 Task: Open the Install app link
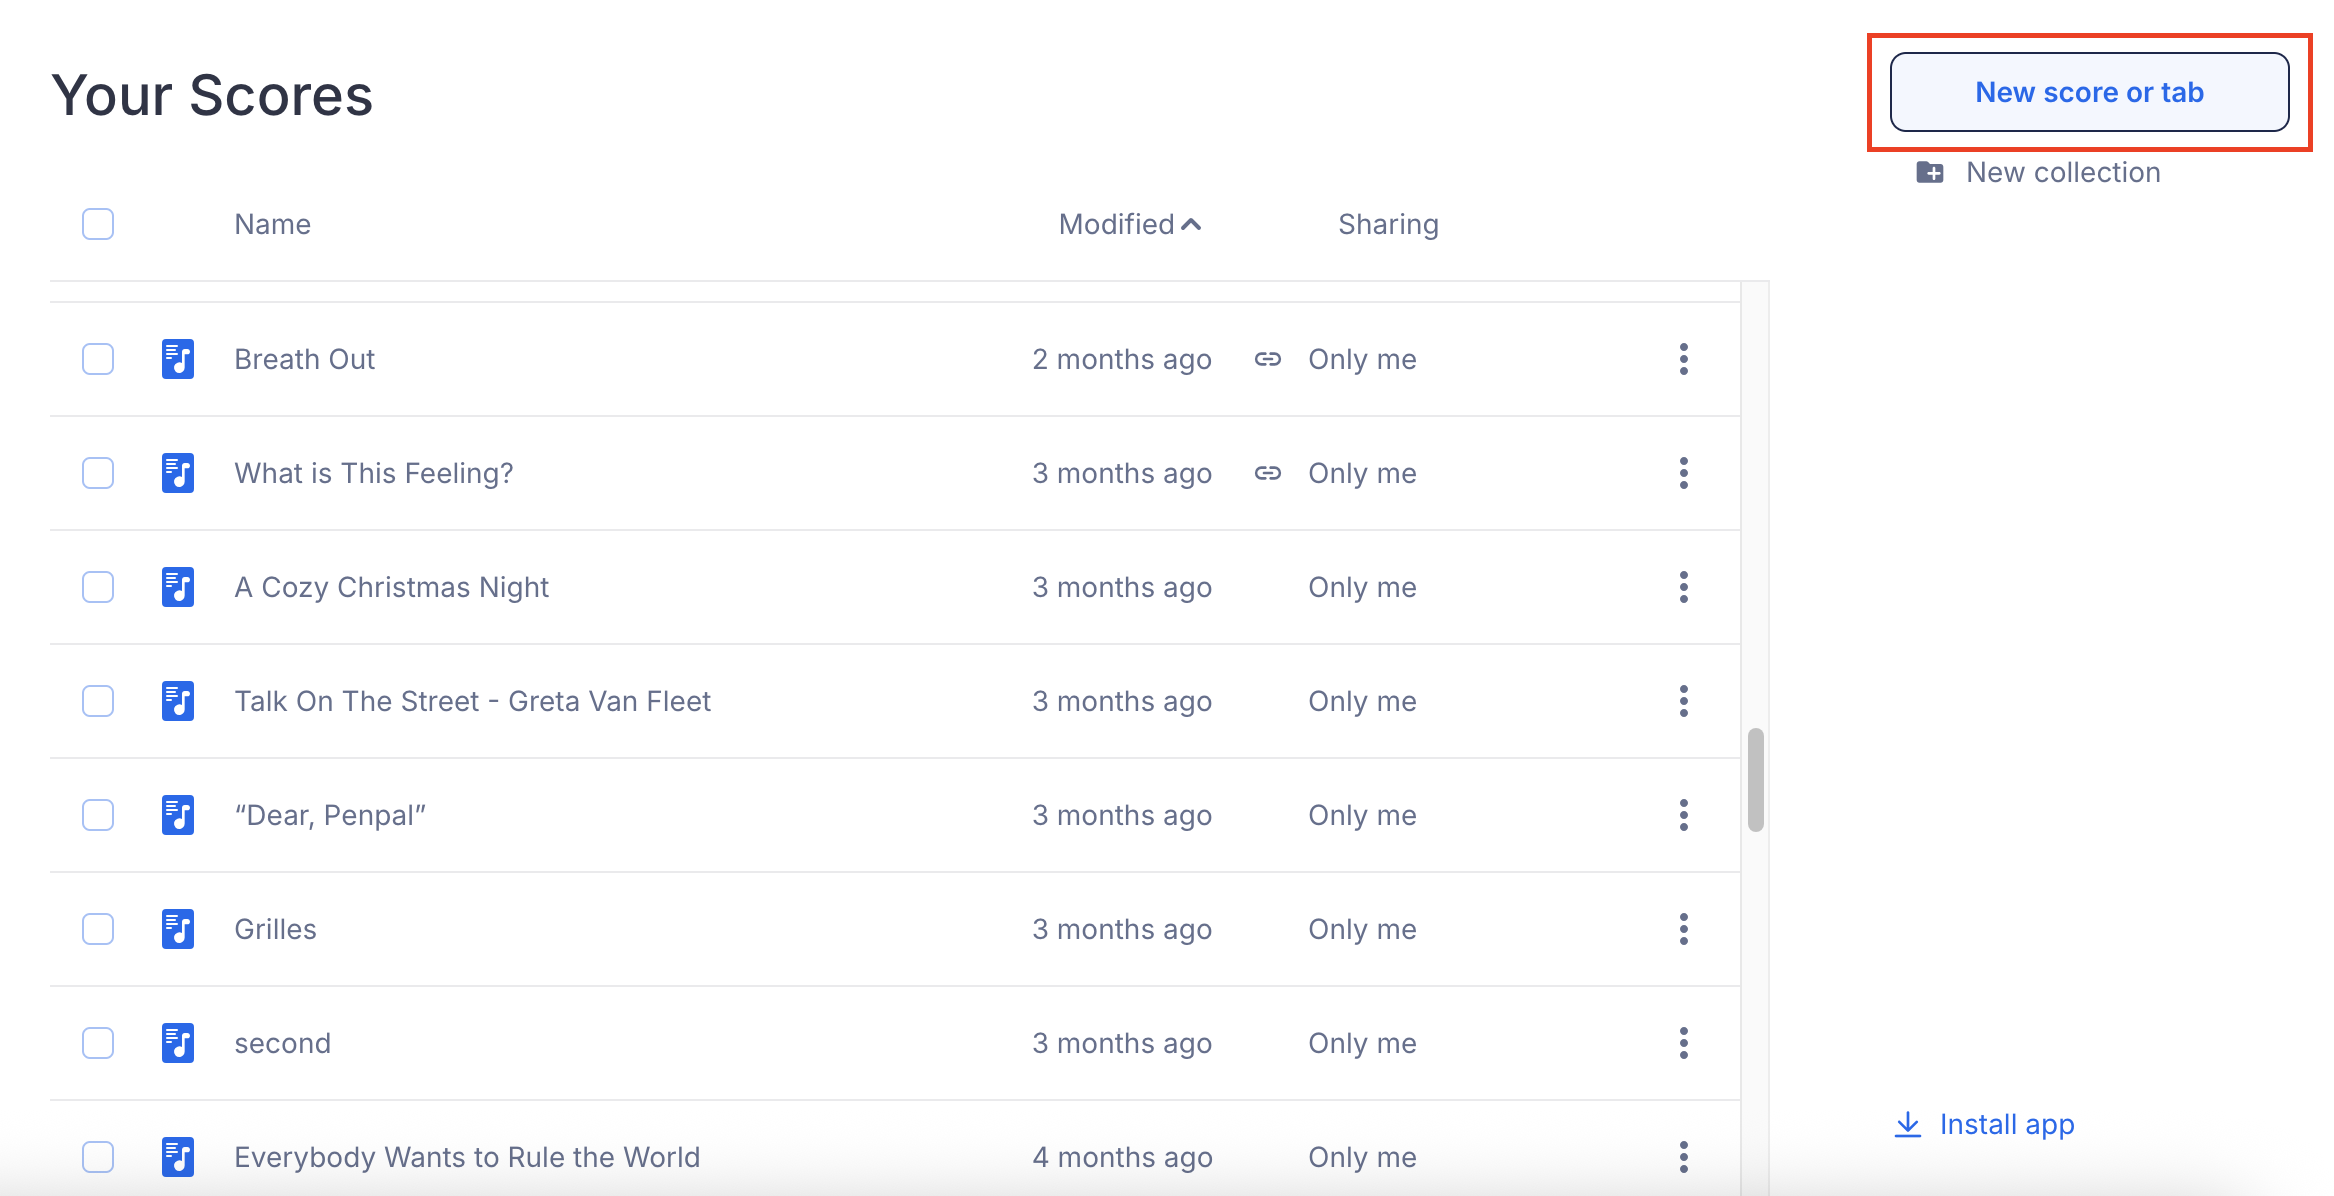point(2006,1124)
